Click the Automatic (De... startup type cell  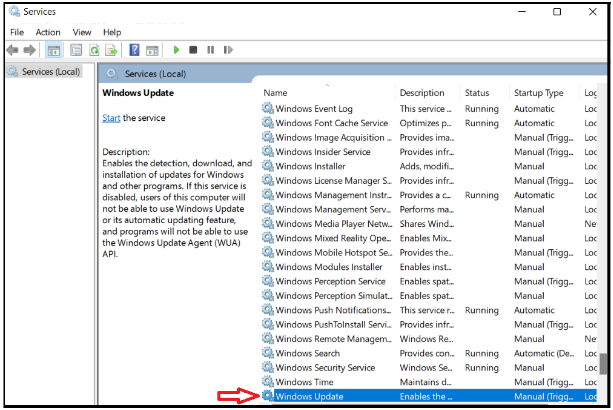544,353
